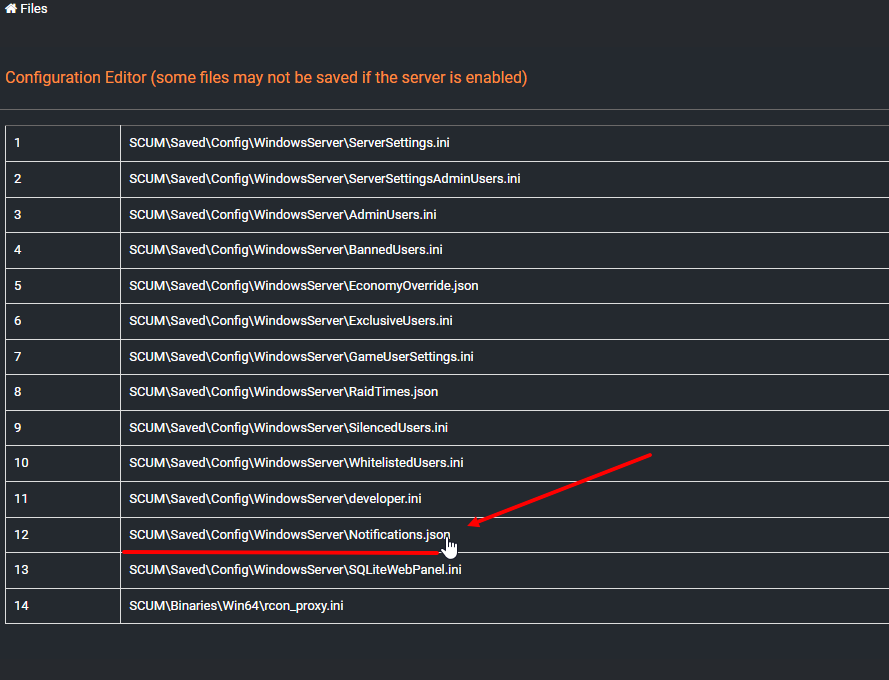Image resolution: width=889 pixels, height=680 pixels.
Task: Open the SilencedUsers.ini file
Action: pos(288,428)
